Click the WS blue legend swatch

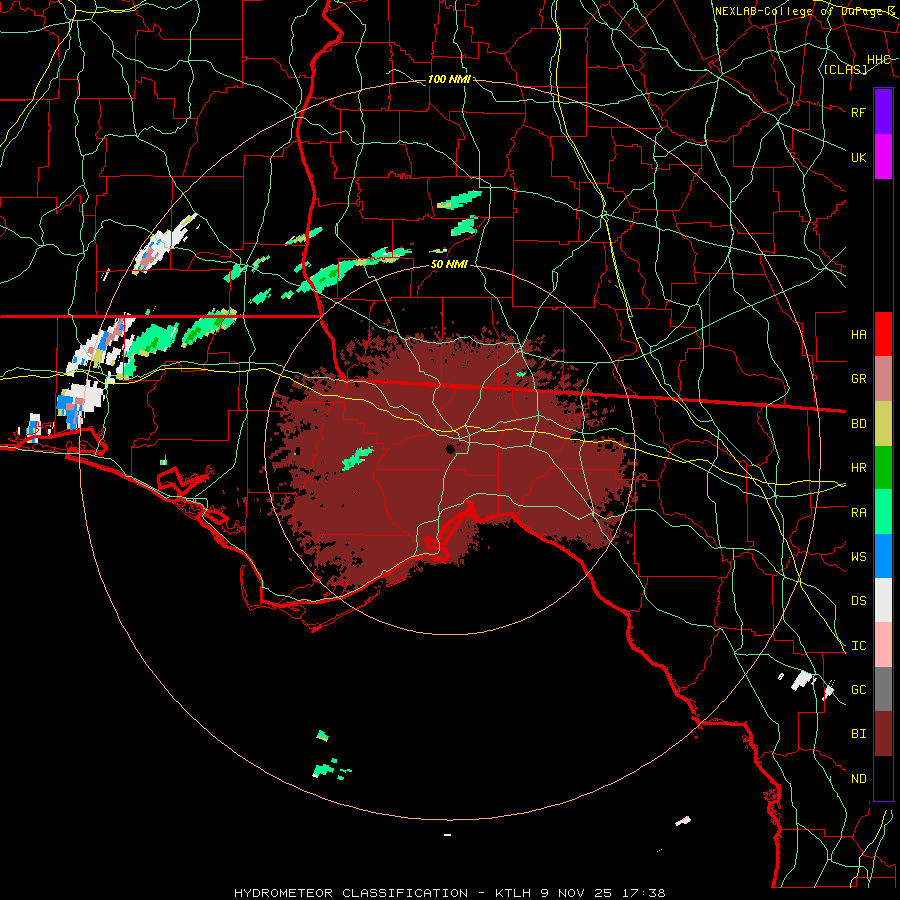(x=883, y=556)
